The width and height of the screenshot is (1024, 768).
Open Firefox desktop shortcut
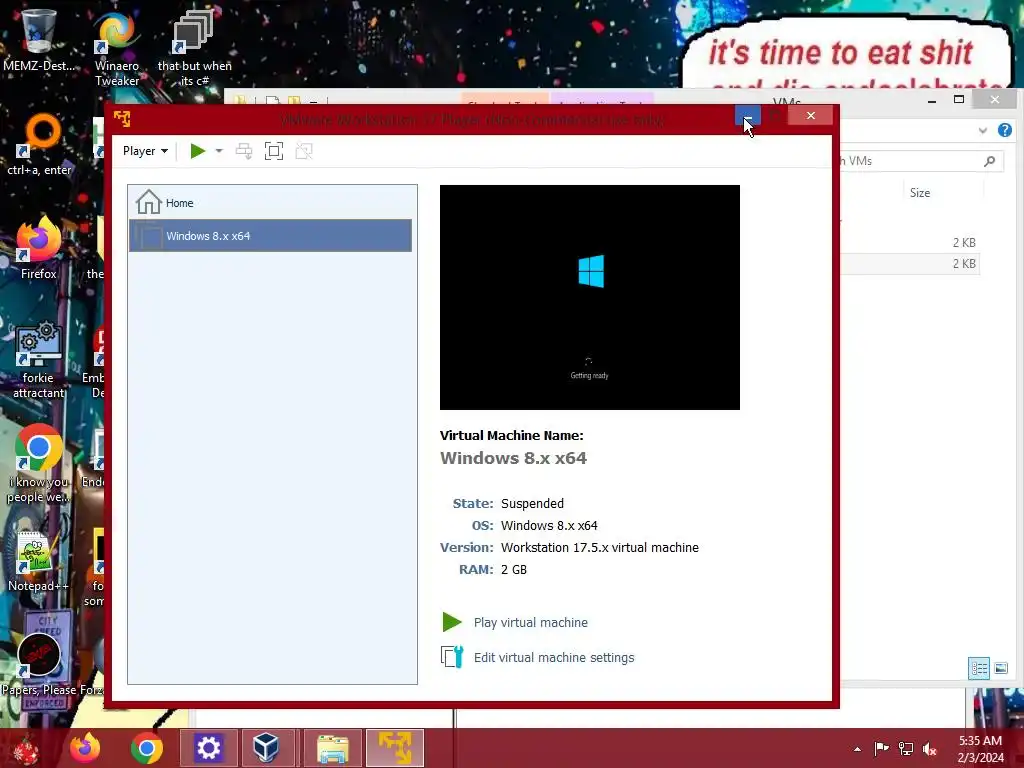pos(39,248)
